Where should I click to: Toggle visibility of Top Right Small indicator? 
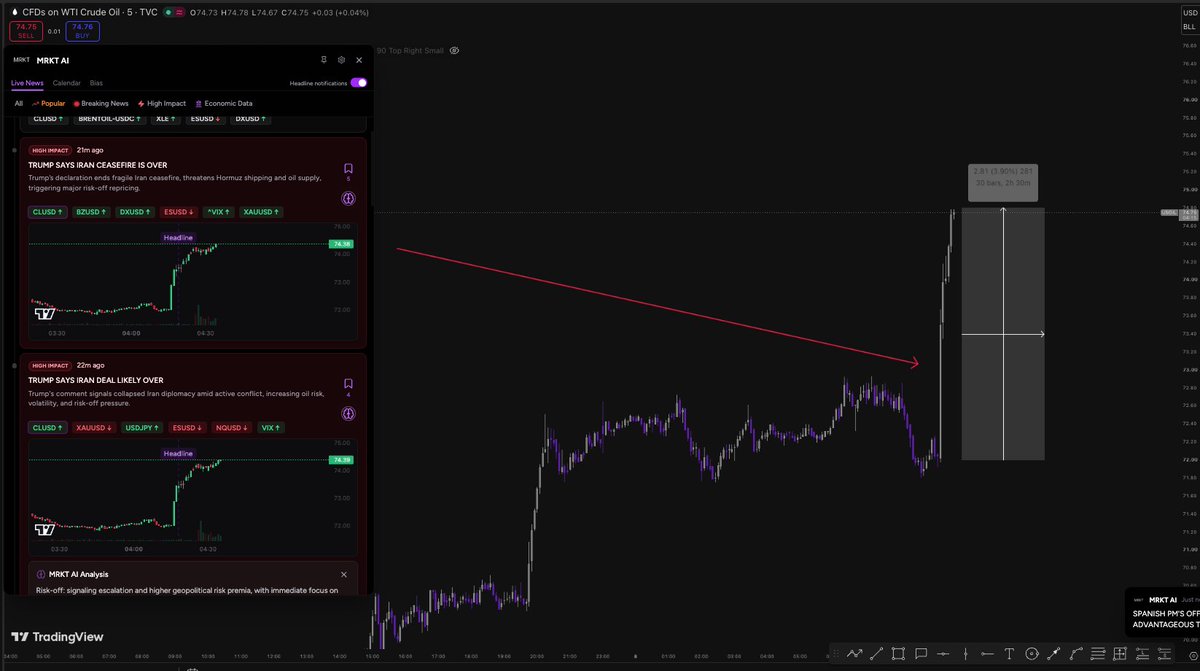tap(454, 50)
